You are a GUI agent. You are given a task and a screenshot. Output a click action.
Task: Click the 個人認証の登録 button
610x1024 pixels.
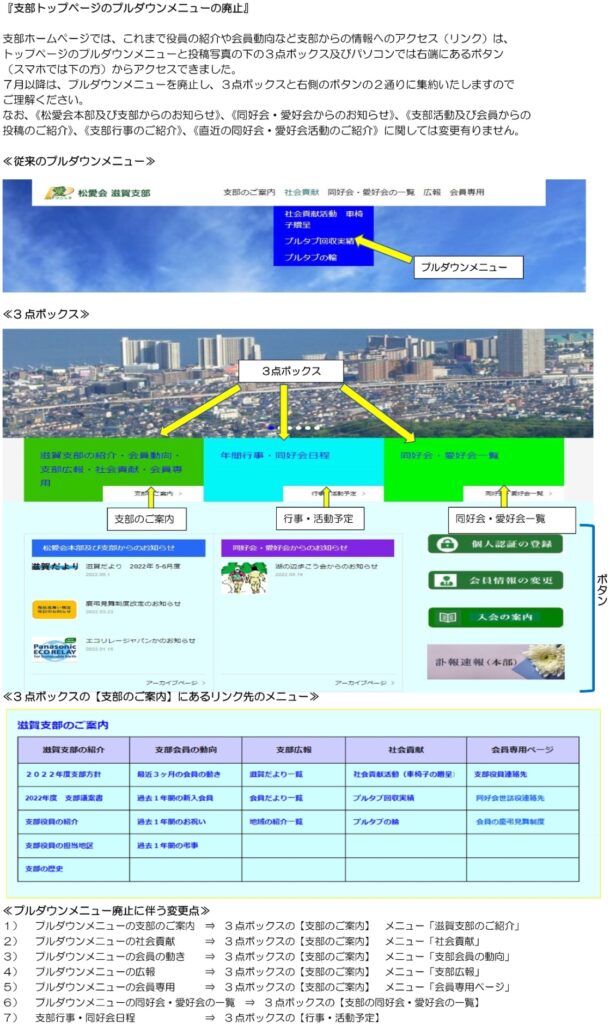pos(495,544)
